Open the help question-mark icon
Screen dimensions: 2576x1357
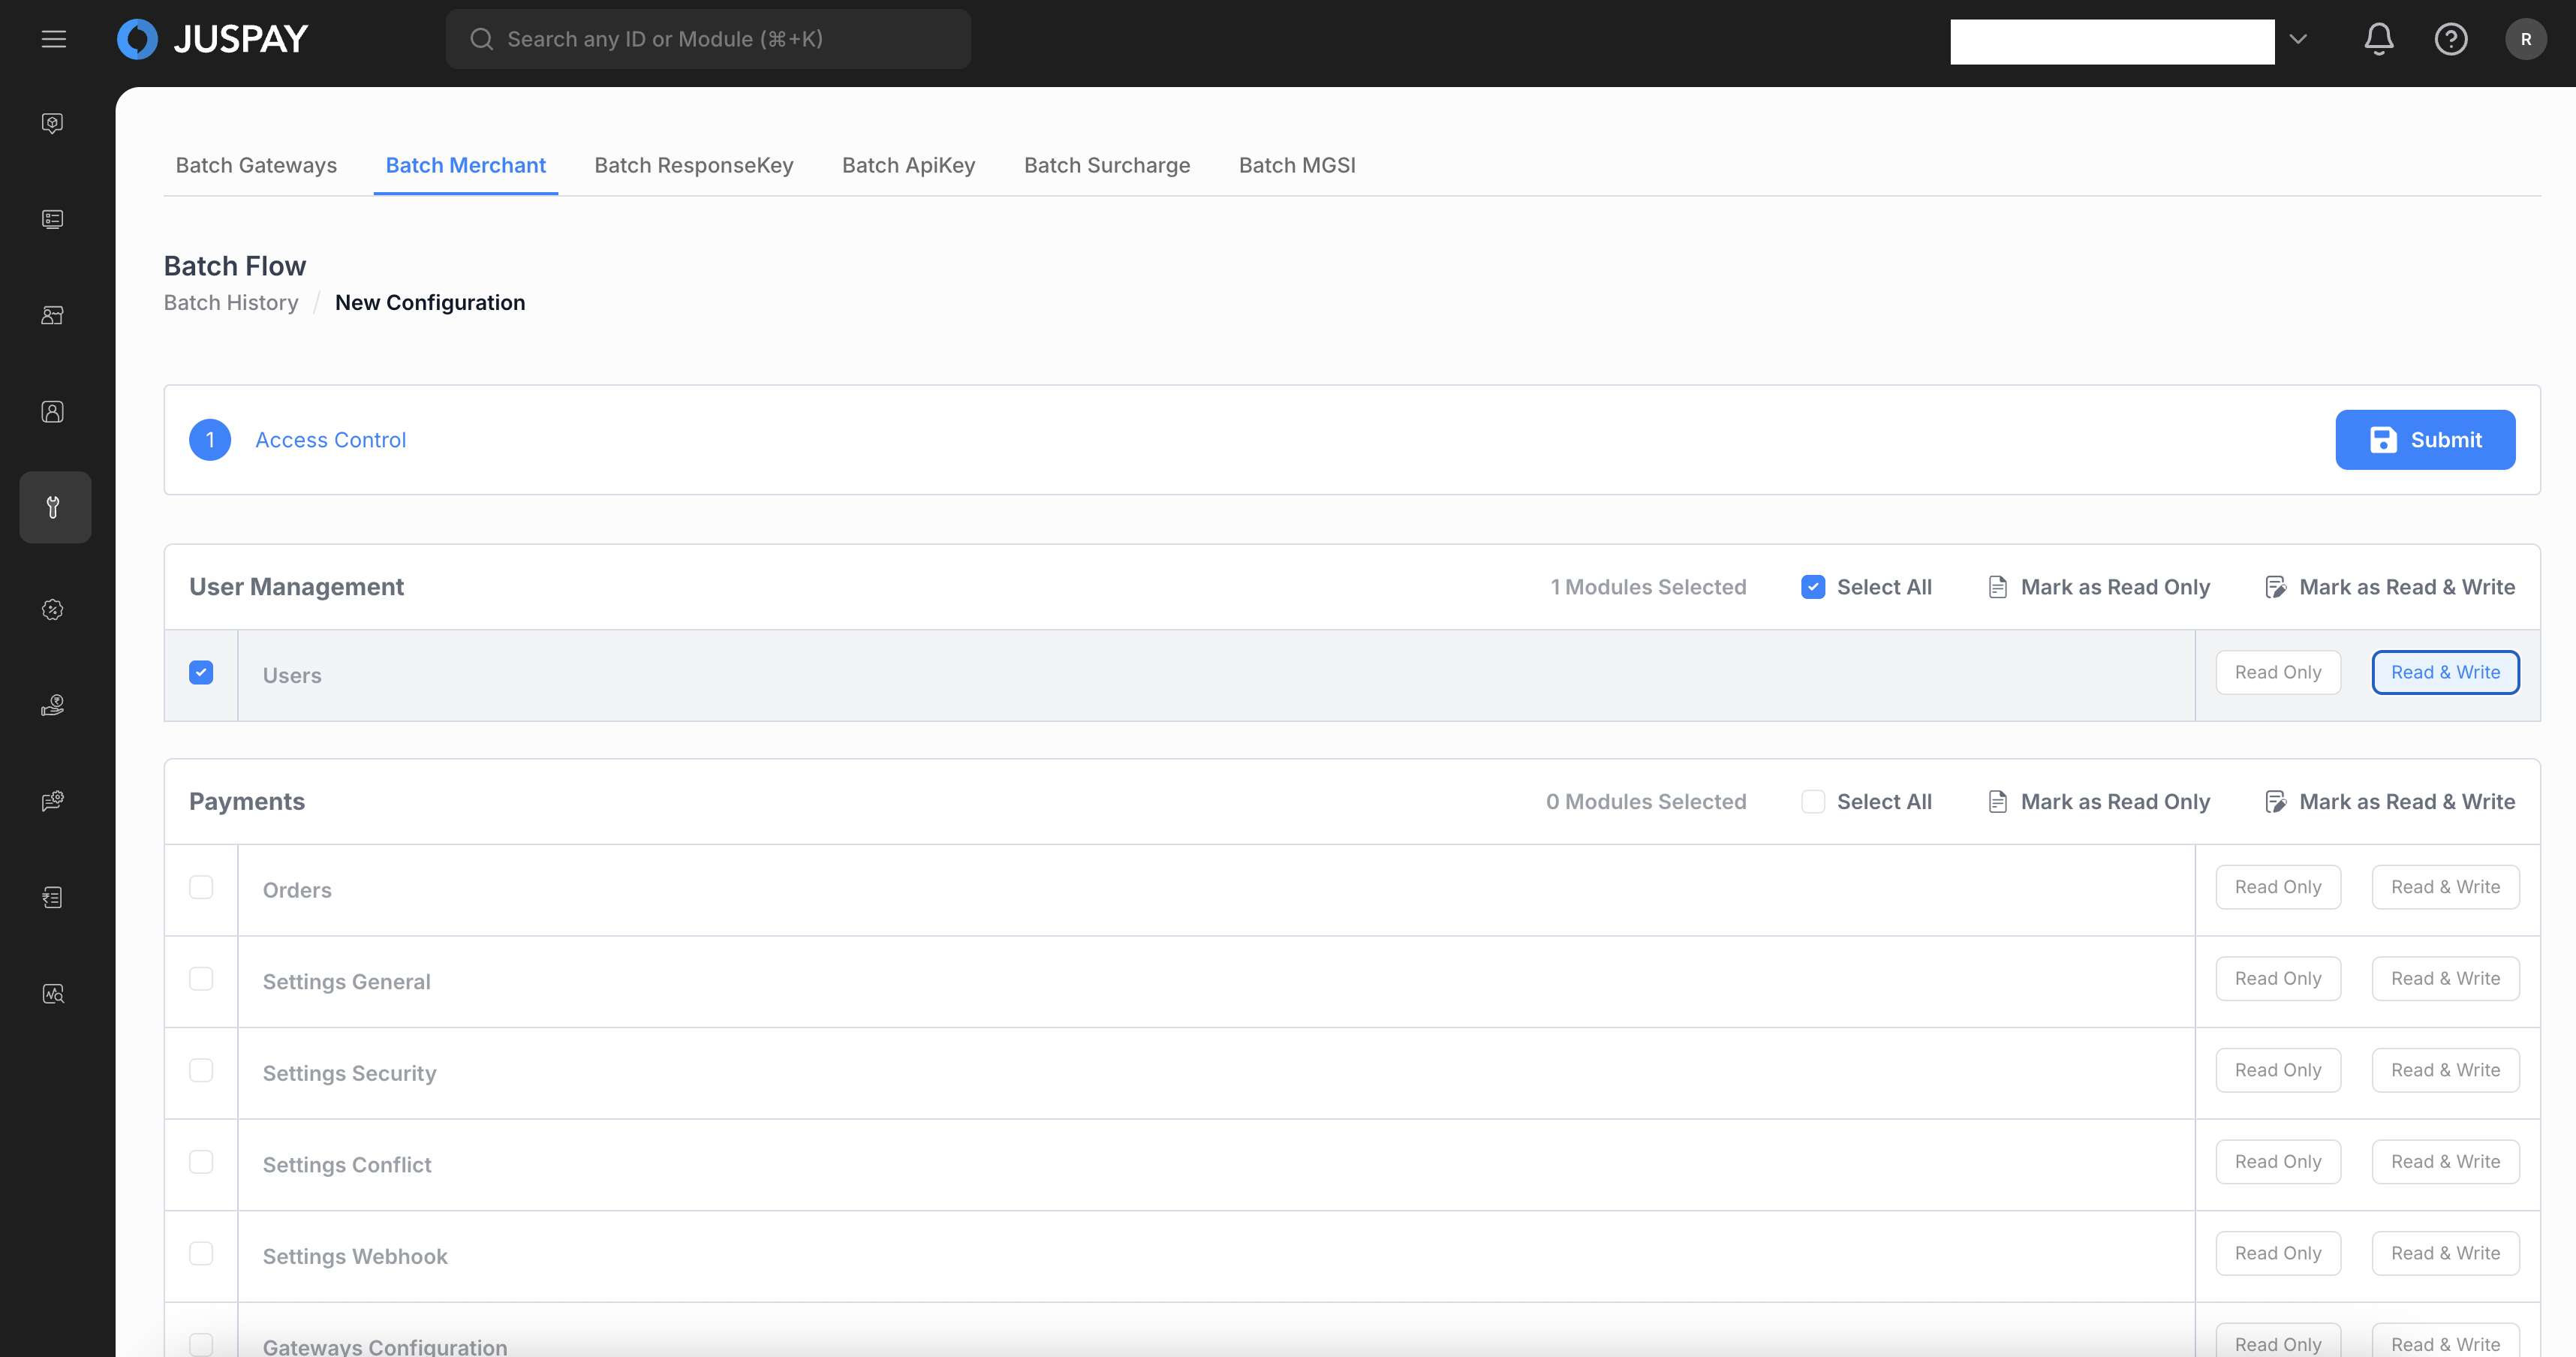[x=2450, y=39]
